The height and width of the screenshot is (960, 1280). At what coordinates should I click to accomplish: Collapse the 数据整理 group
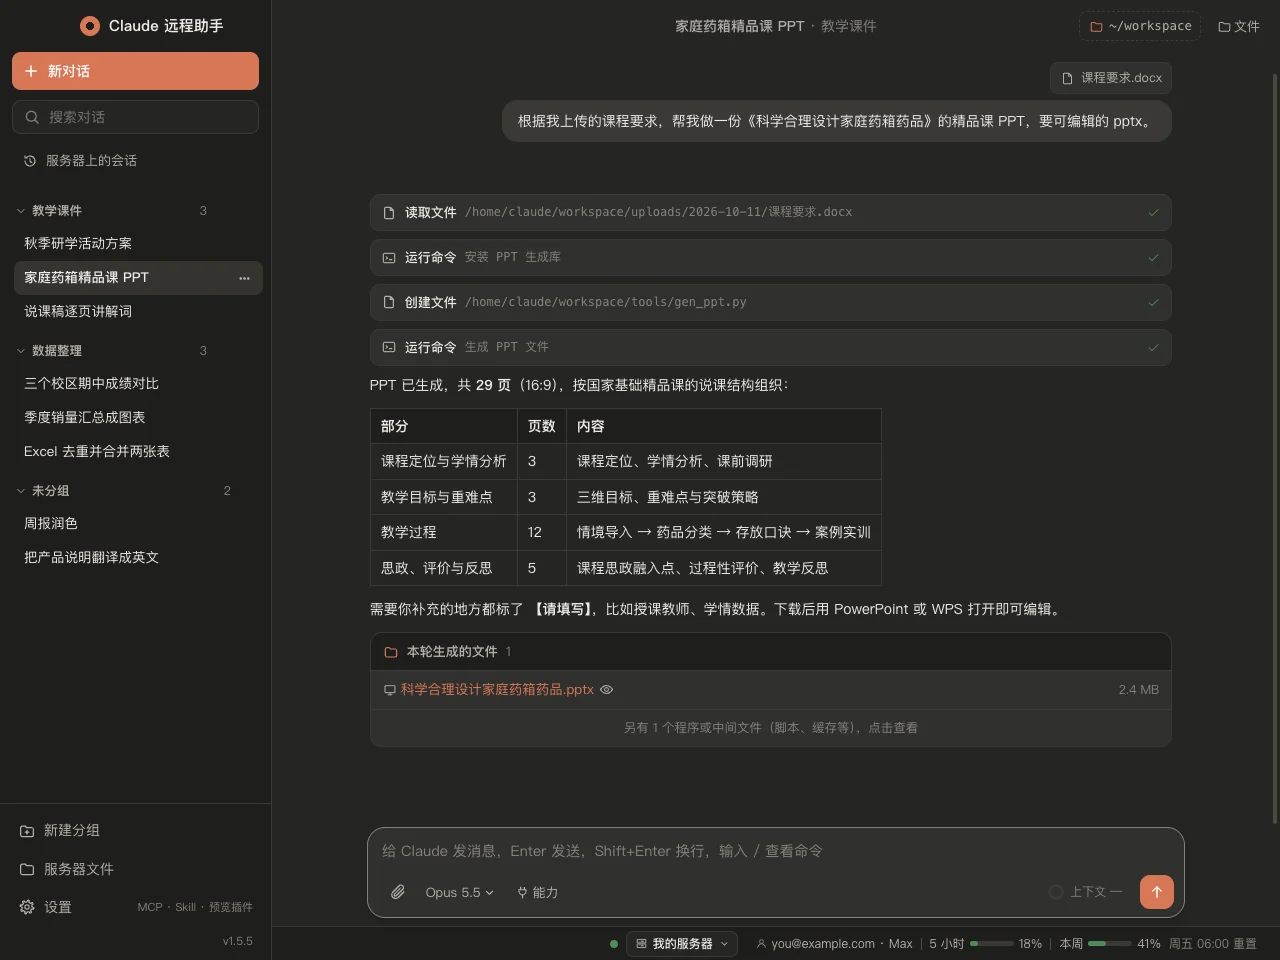coord(21,351)
